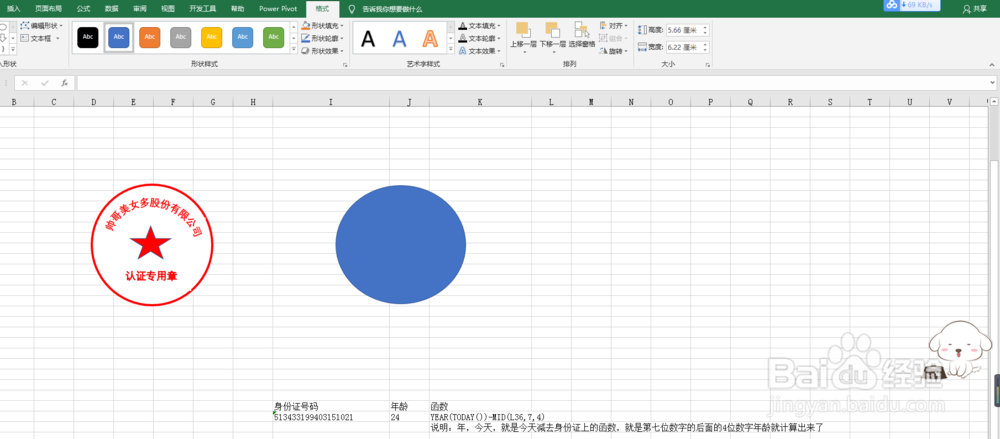
Task: Select column I header
Action: click(x=331, y=102)
